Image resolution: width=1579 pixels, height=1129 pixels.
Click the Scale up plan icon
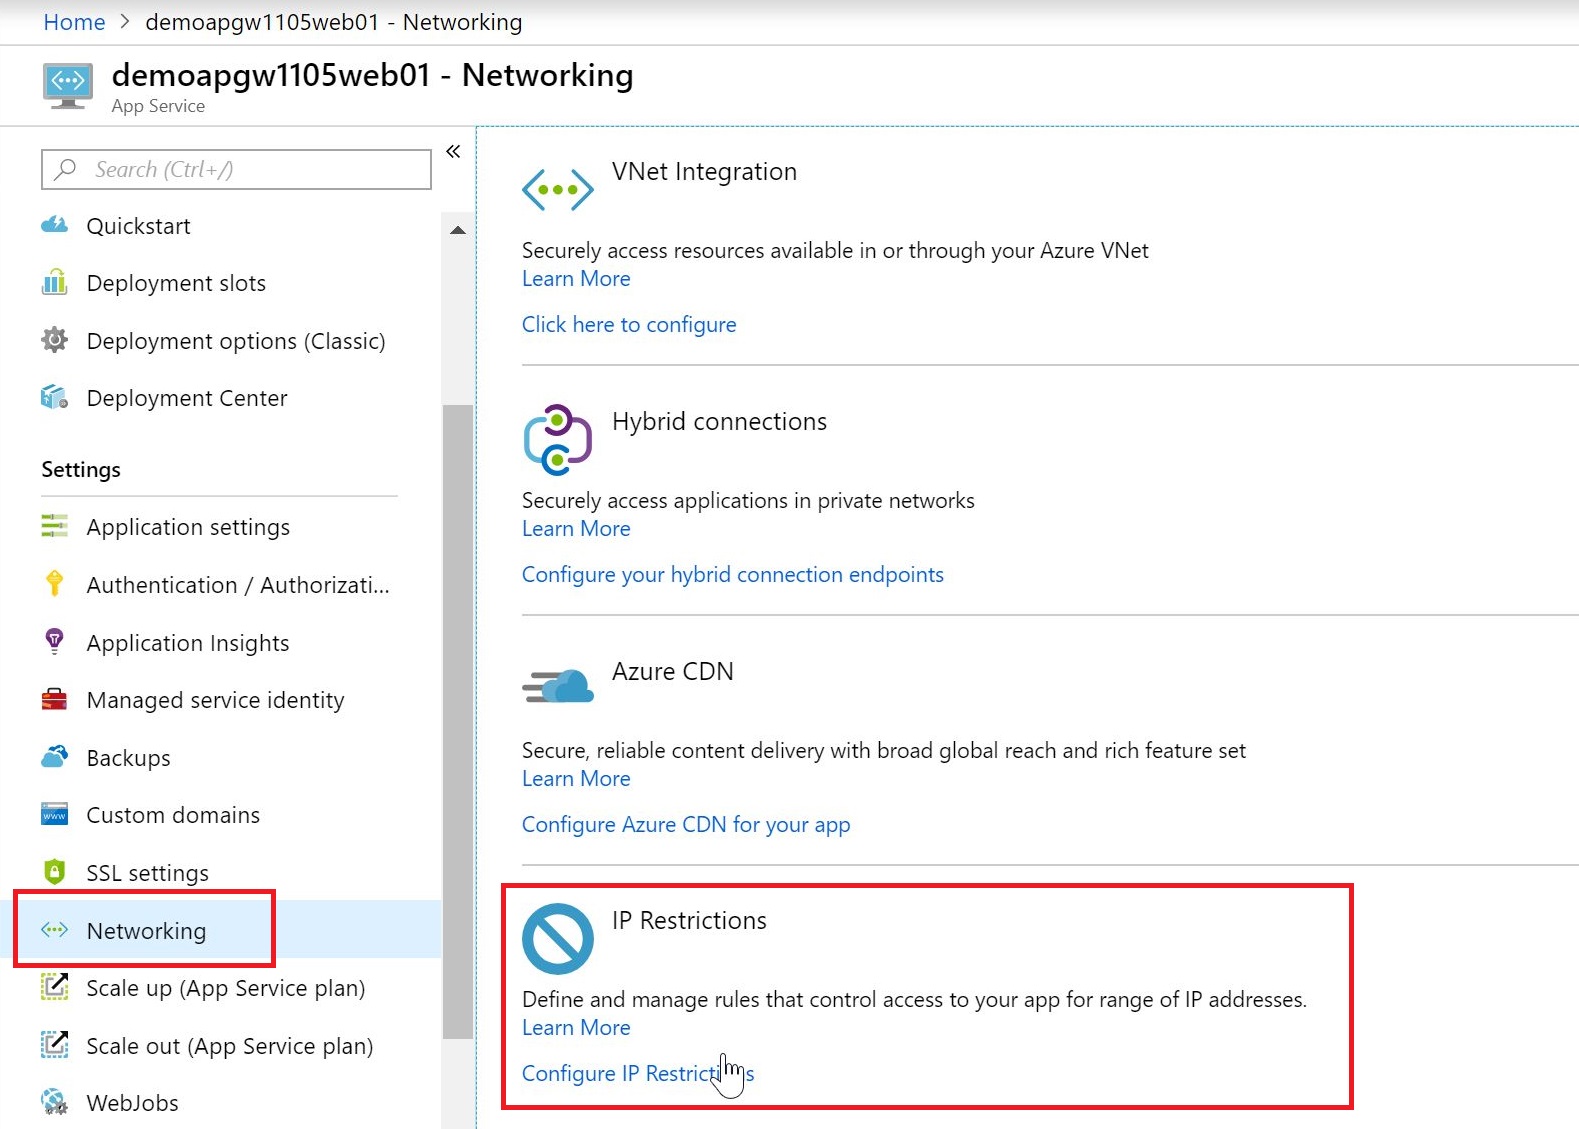coord(54,987)
